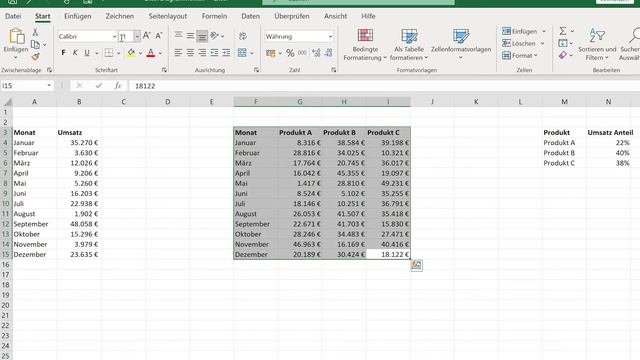Toggle align text left
Image resolution: width=640 pixels, height=360 pixels.
click(x=178, y=53)
